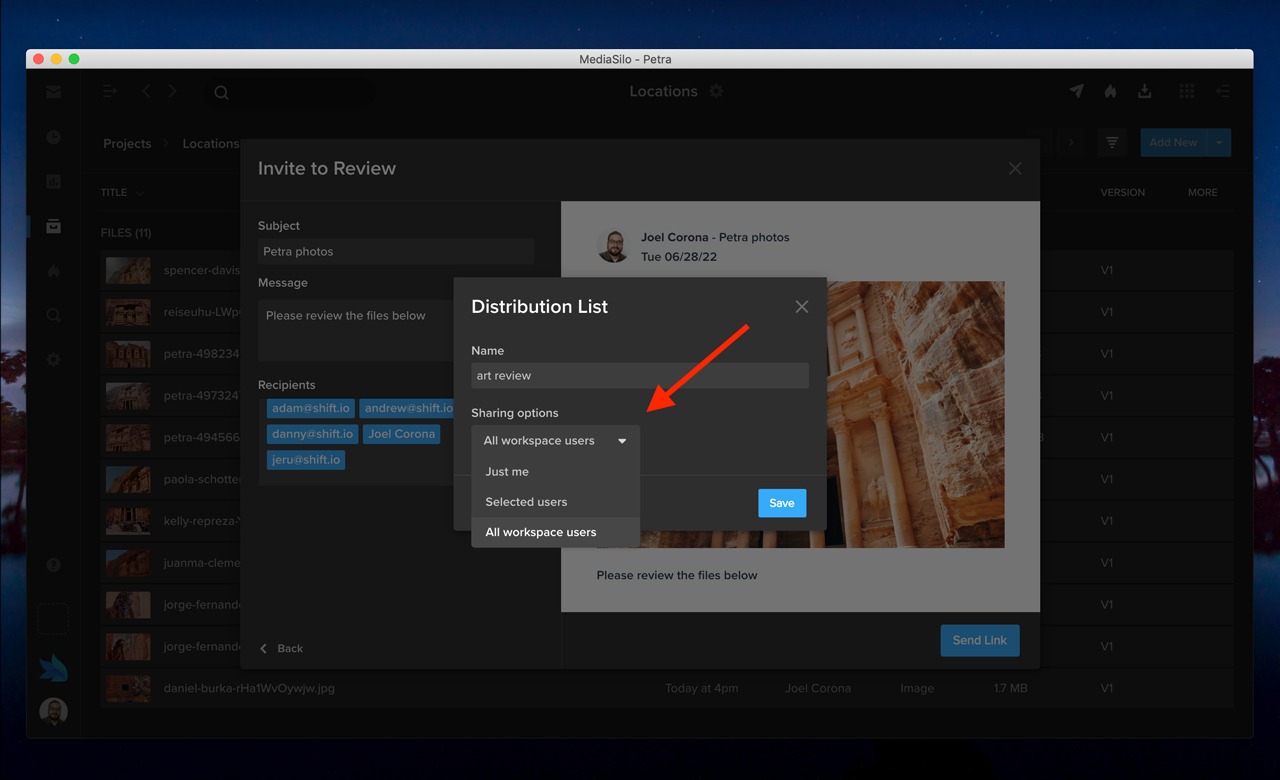Choose All workspace users from the list
The width and height of the screenshot is (1280, 780).
click(x=540, y=532)
